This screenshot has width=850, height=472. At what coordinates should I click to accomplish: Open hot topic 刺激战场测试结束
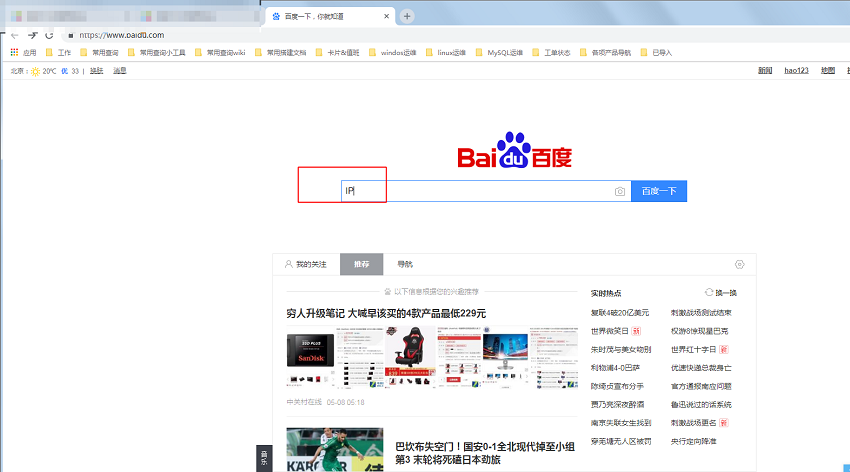click(701, 313)
